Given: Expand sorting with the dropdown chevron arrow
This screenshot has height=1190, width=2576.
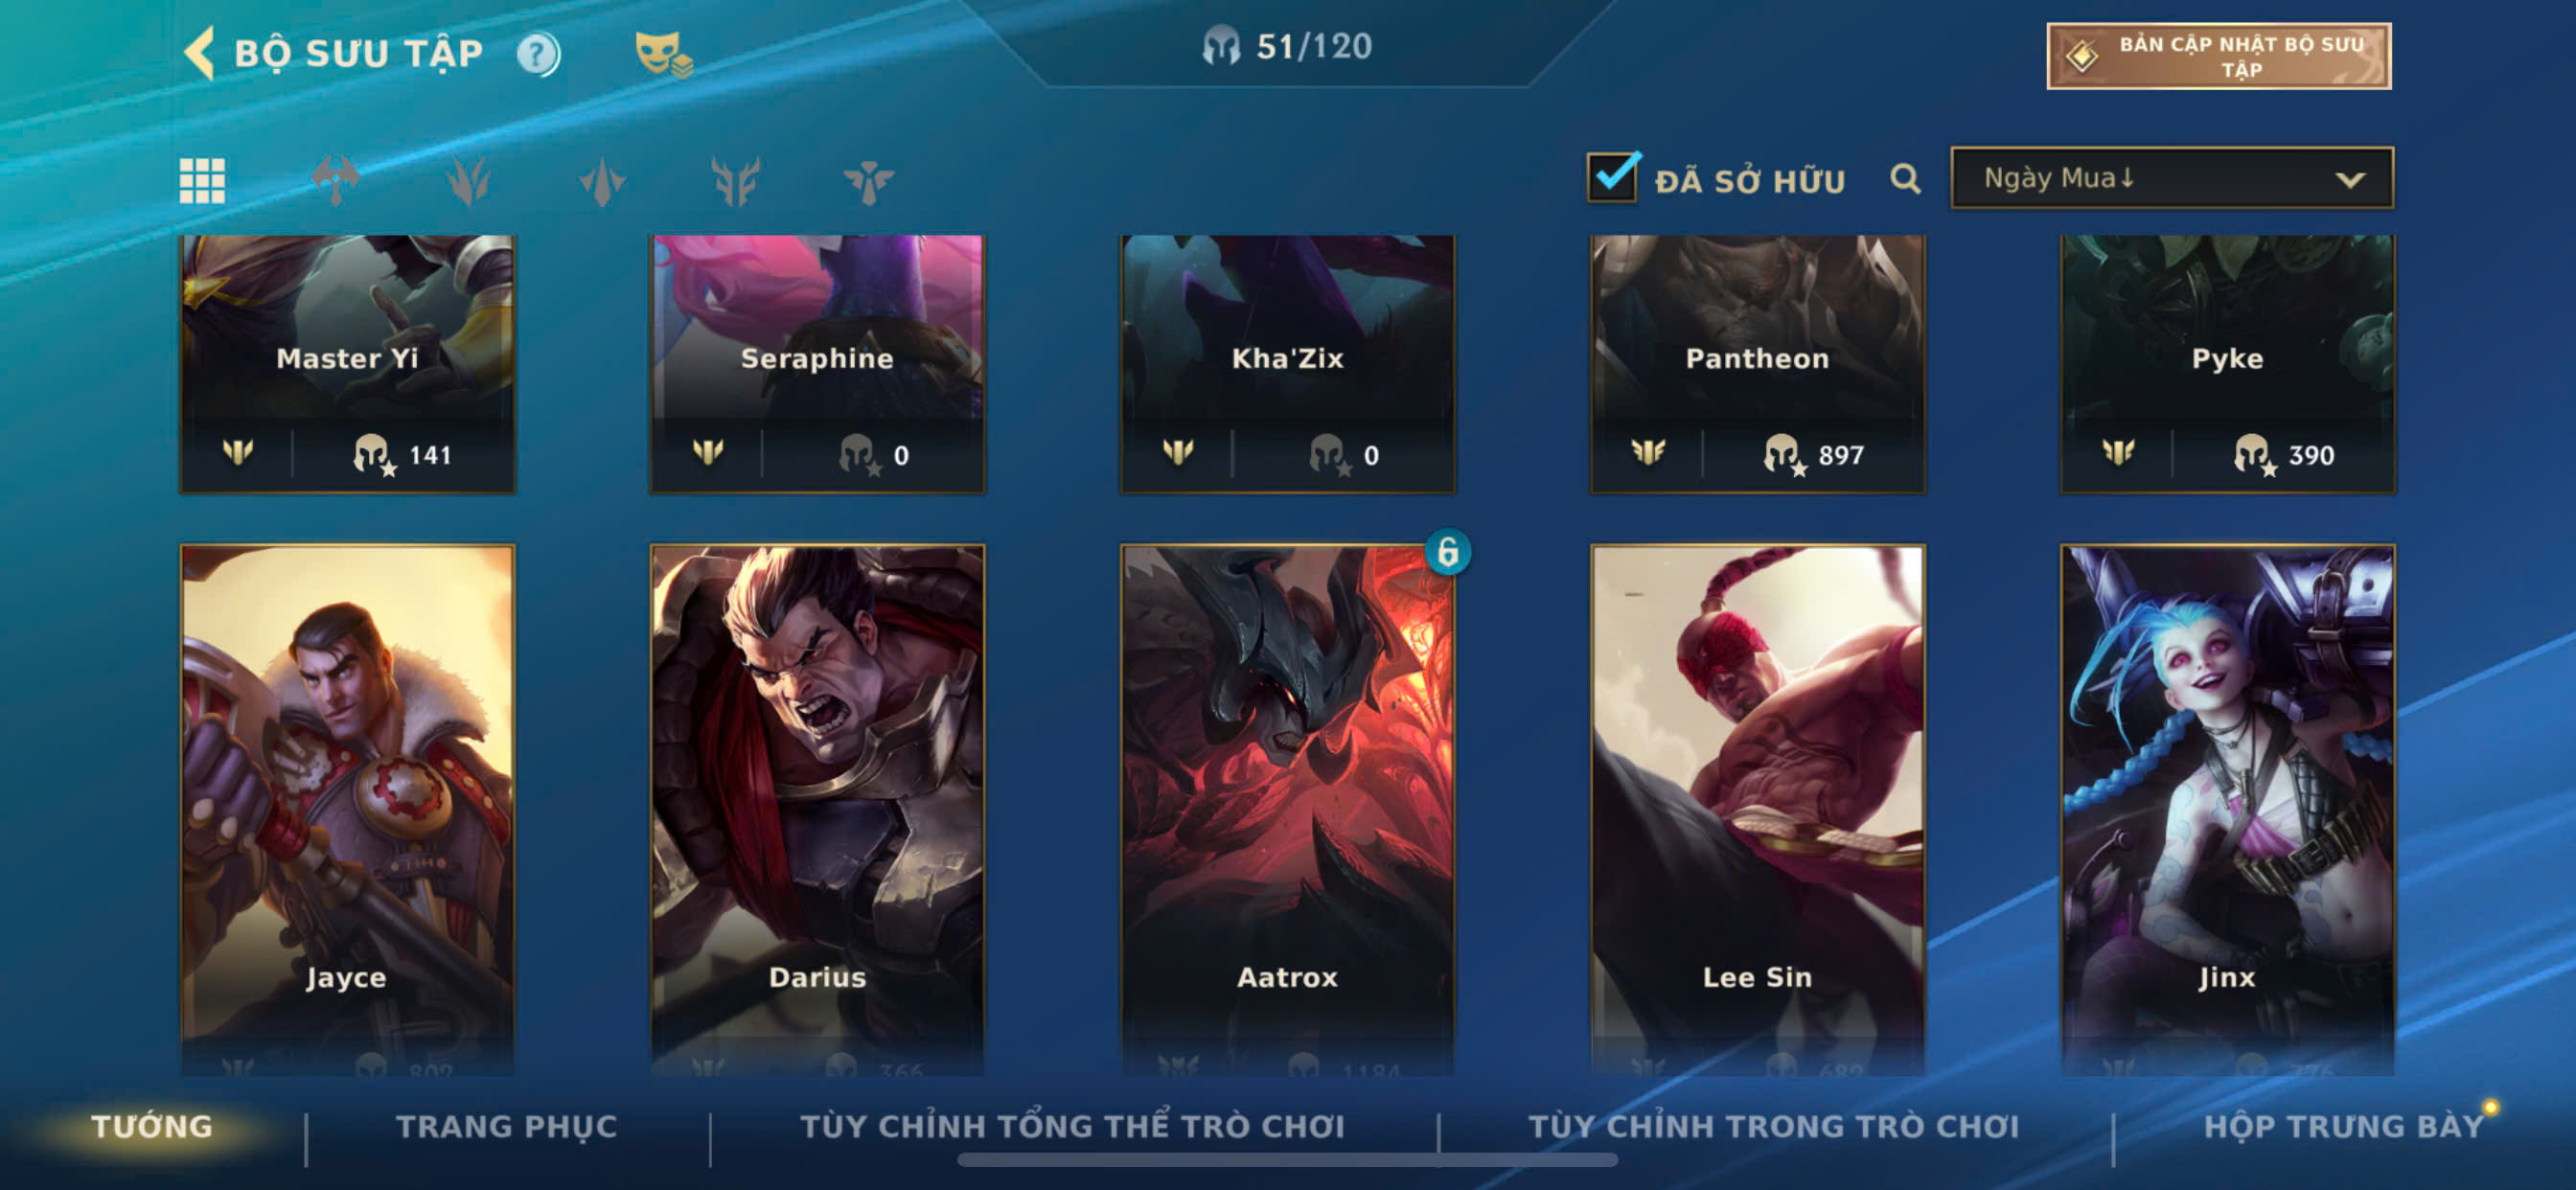Looking at the screenshot, I should tap(2350, 180).
